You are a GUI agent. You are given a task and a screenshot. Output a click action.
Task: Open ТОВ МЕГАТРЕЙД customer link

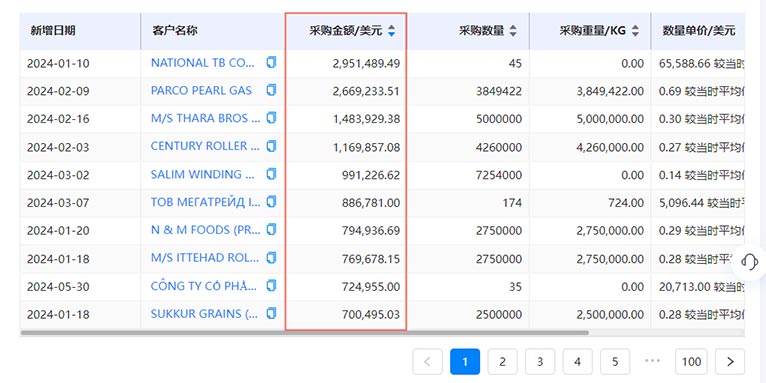[x=206, y=202]
